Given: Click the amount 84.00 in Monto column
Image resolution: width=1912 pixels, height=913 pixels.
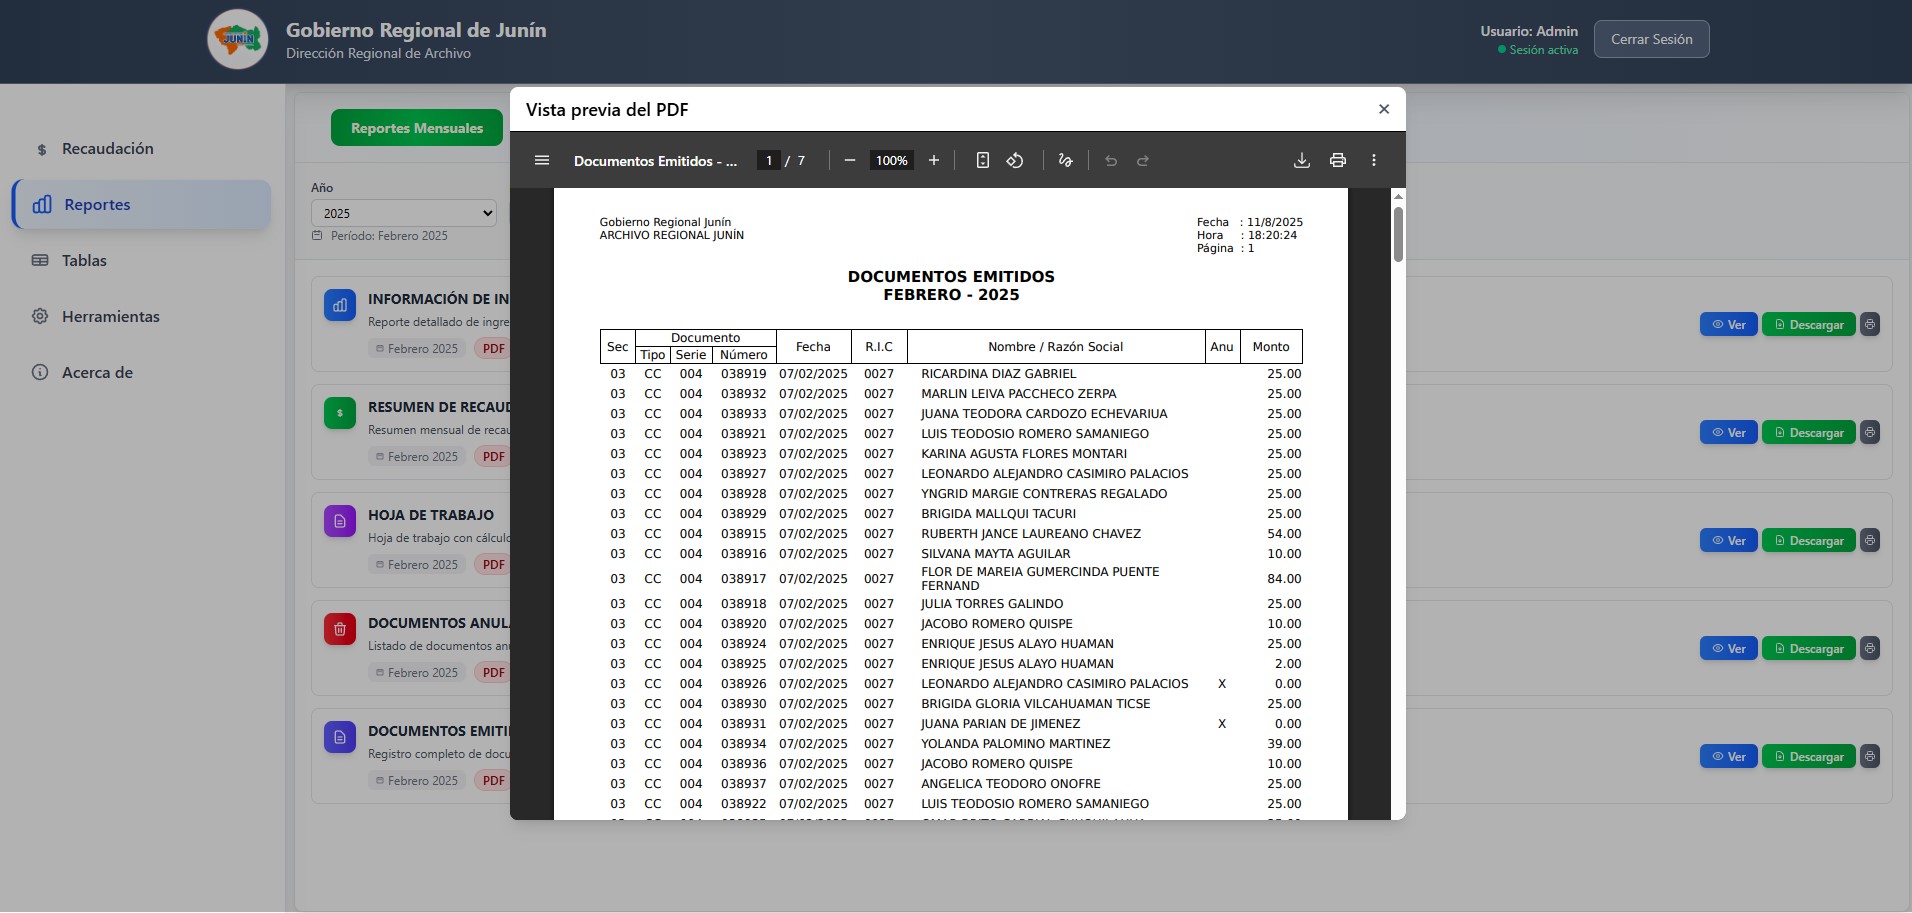Looking at the screenshot, I should point(1284,579).
